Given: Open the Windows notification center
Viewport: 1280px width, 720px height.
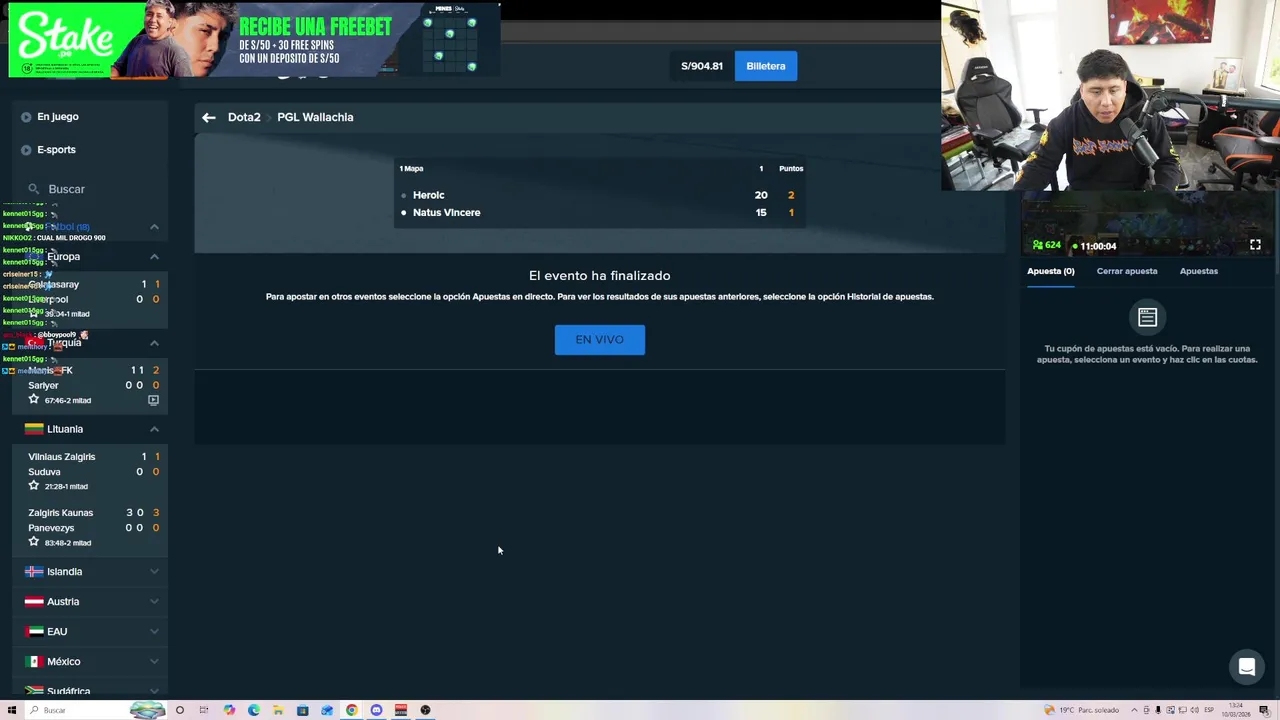Looking at the screenshot, I should [1264, 710].
